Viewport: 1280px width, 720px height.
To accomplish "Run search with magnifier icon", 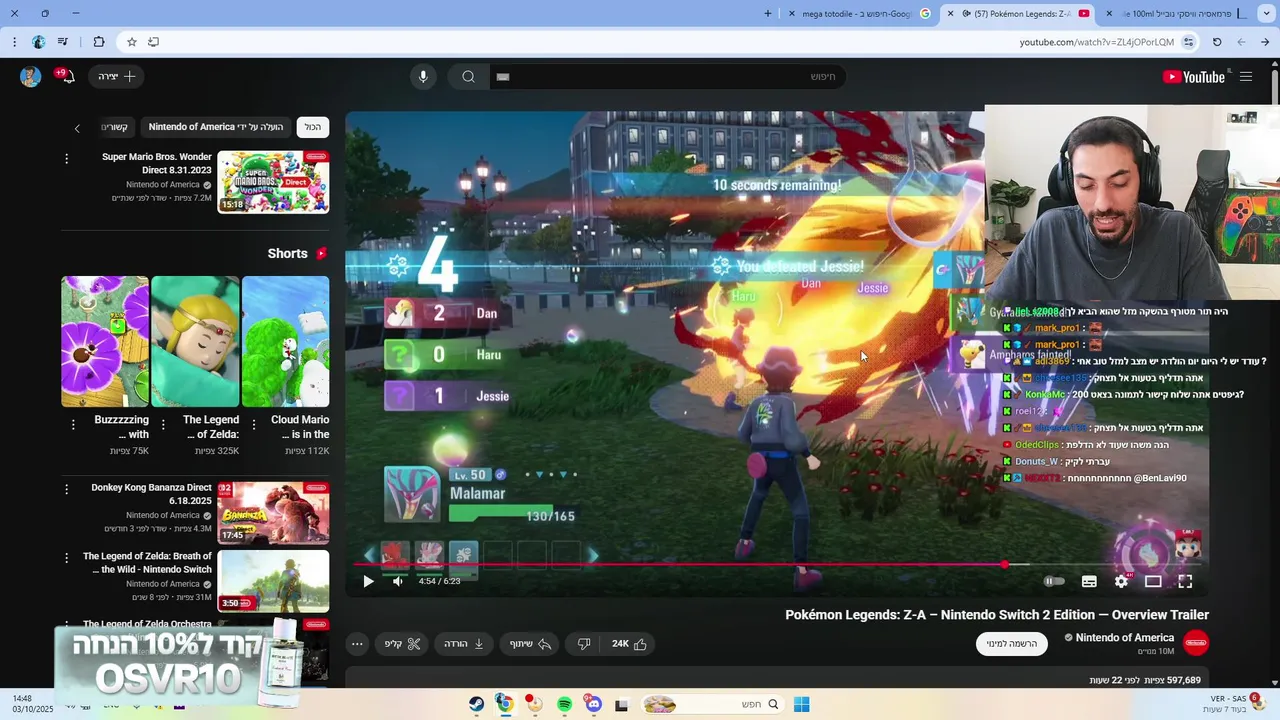I will coord(468,77).
